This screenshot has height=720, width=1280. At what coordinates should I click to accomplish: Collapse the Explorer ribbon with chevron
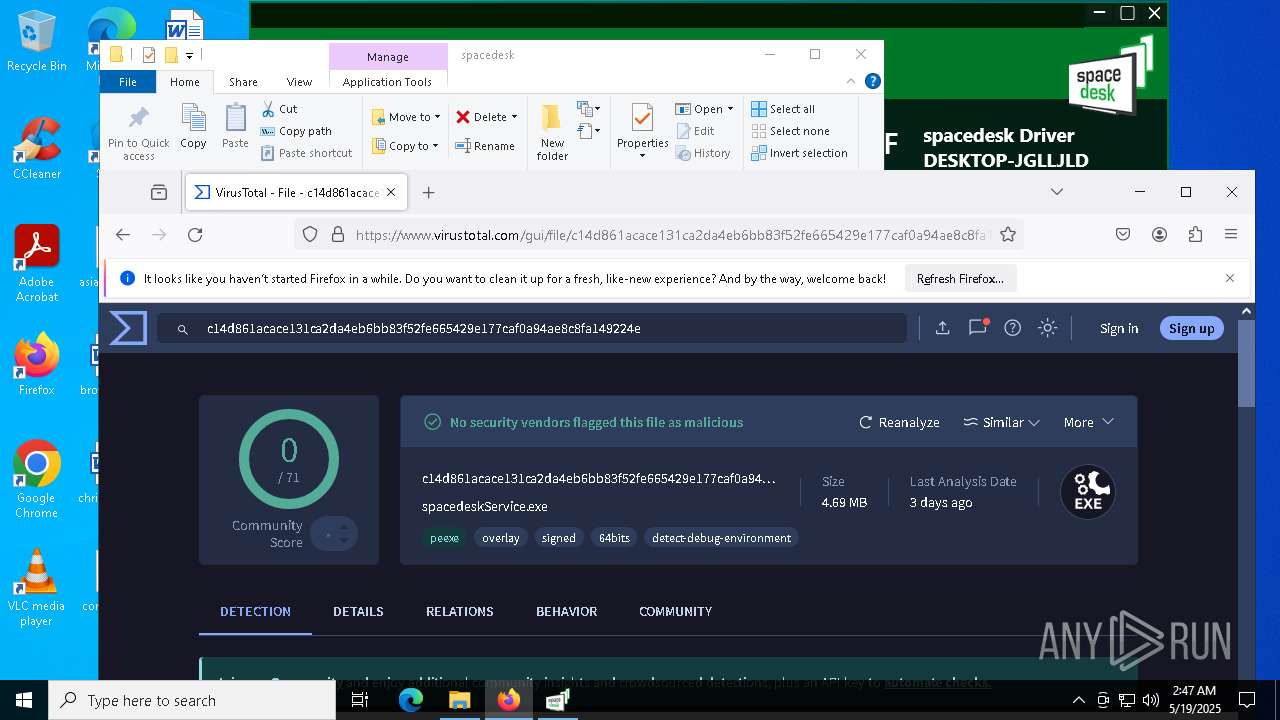tap(851, 82)
